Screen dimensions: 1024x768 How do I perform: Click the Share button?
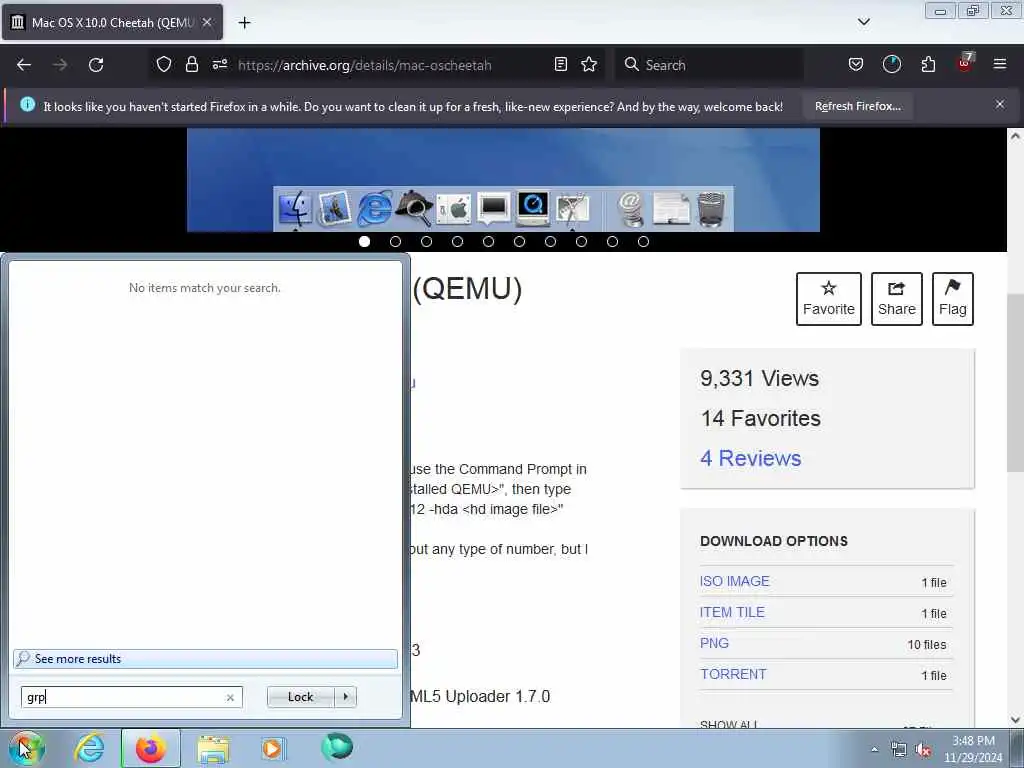click(x=897, y=298)
